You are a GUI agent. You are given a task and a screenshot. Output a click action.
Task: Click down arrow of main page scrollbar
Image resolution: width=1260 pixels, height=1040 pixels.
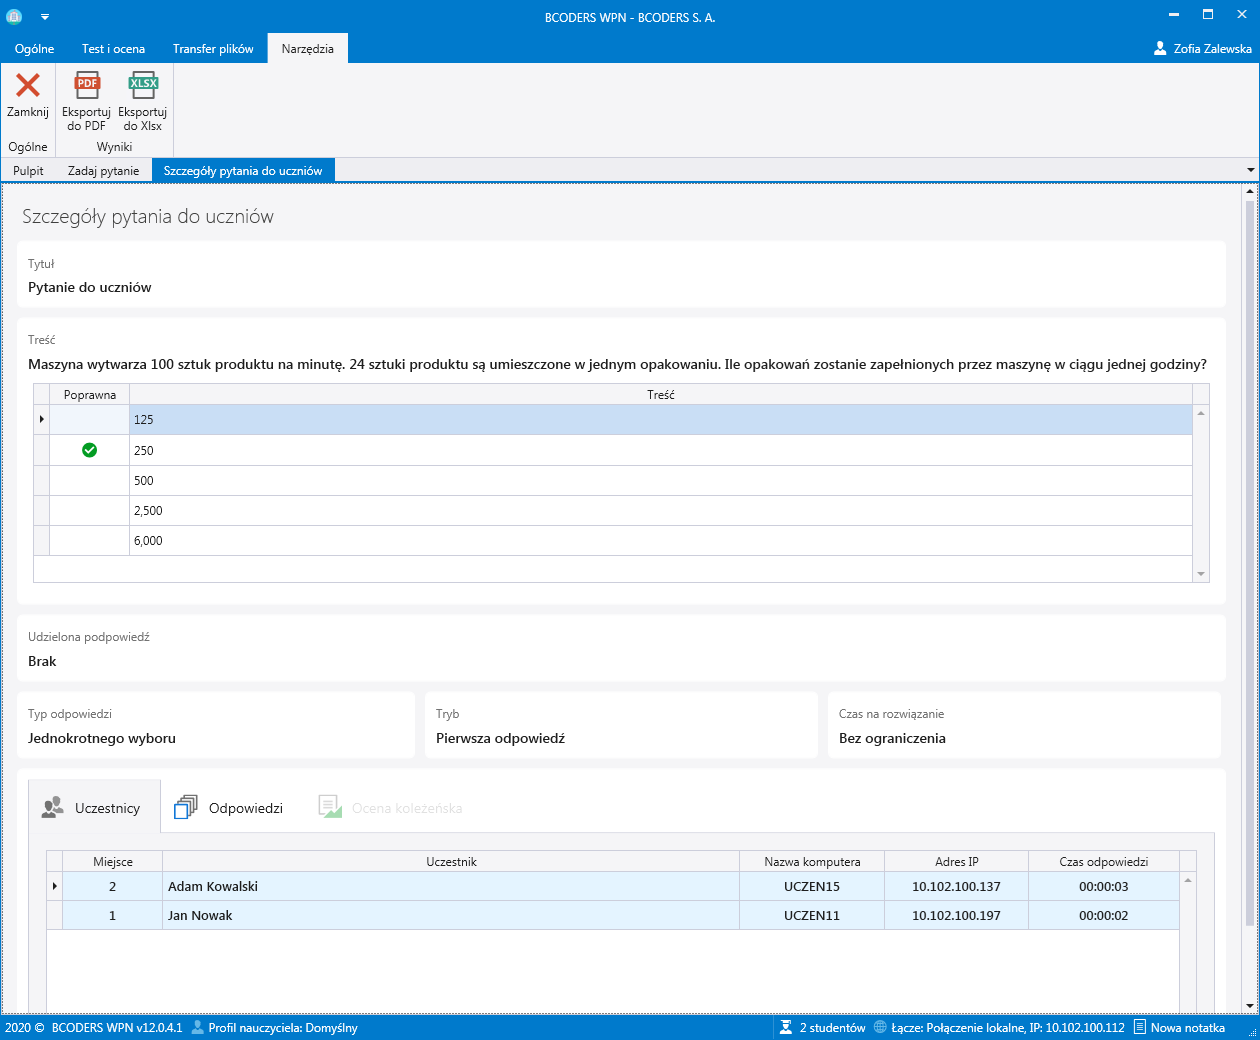(1249, 1006)
